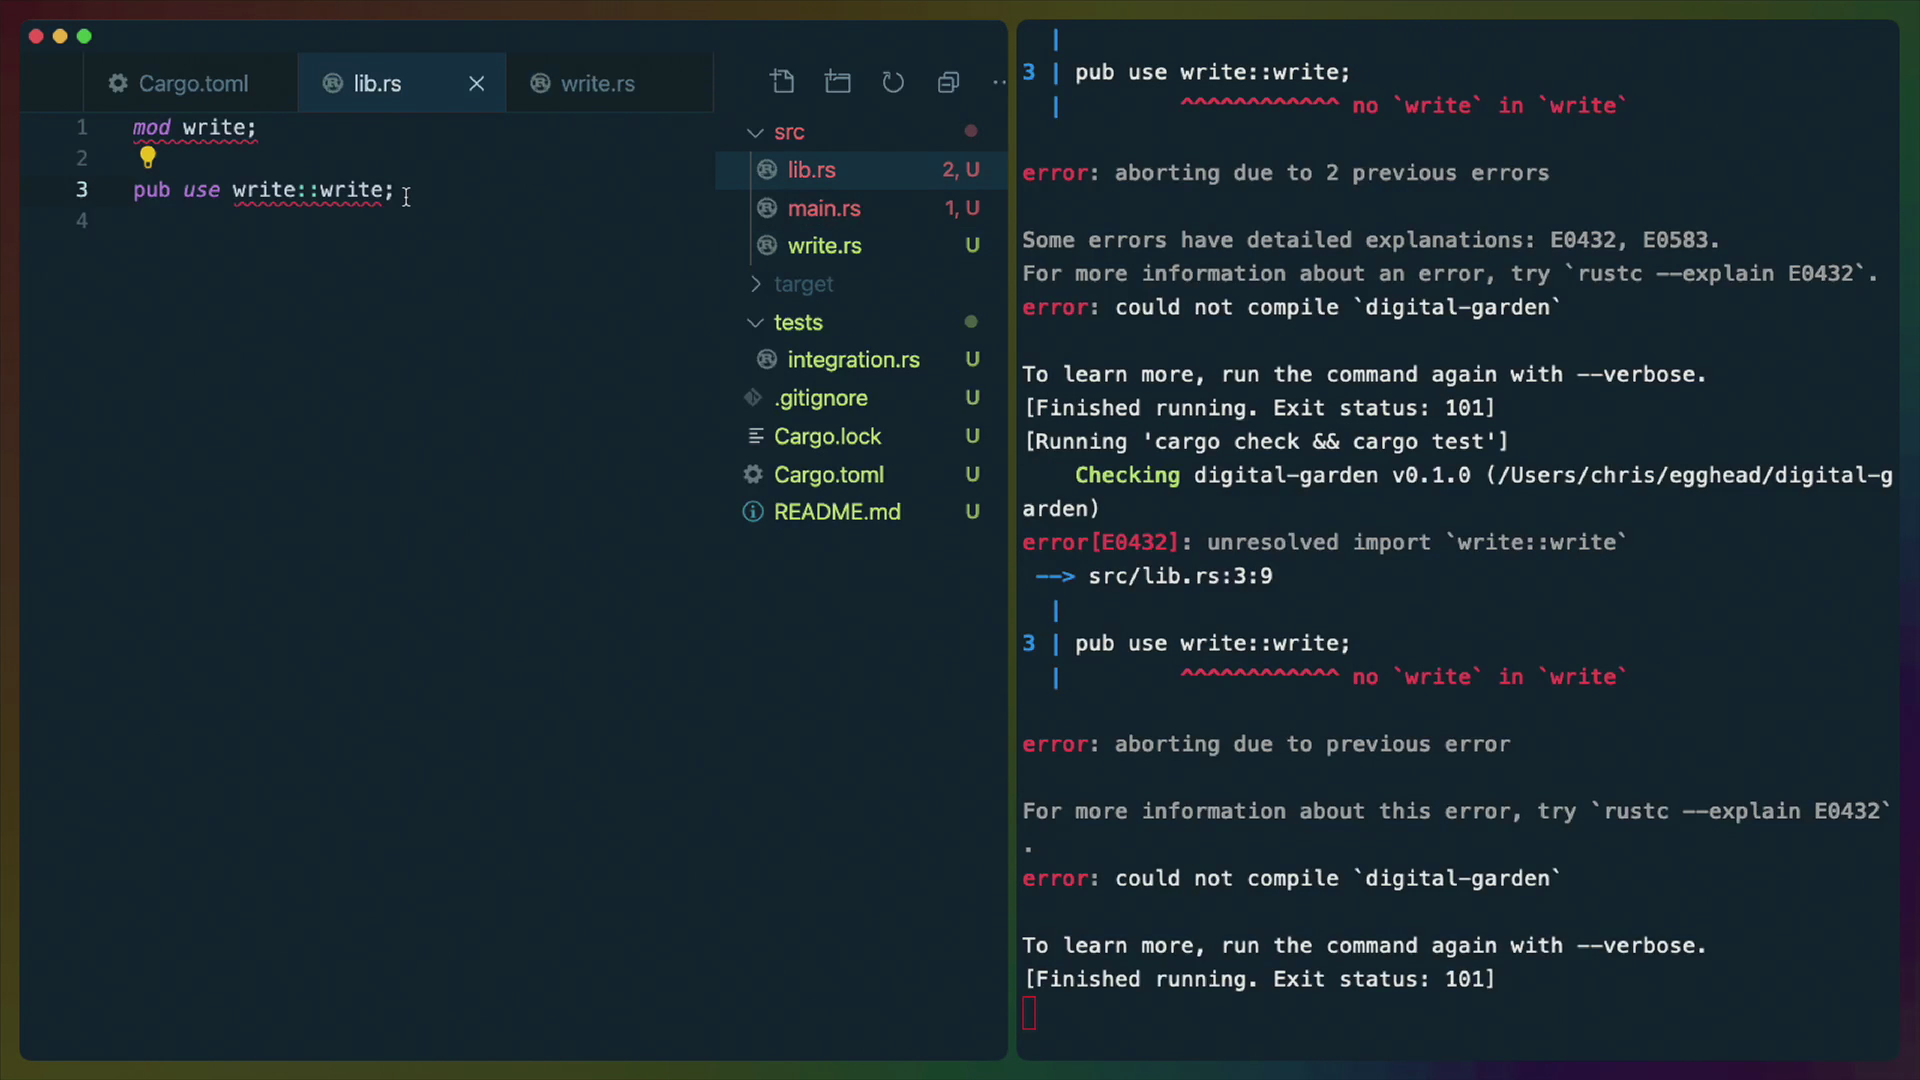Image resolution: width=1920 pixels, height=1080 pixels.
Task: Collapse the src folder
Action: [x=753, y=131]
